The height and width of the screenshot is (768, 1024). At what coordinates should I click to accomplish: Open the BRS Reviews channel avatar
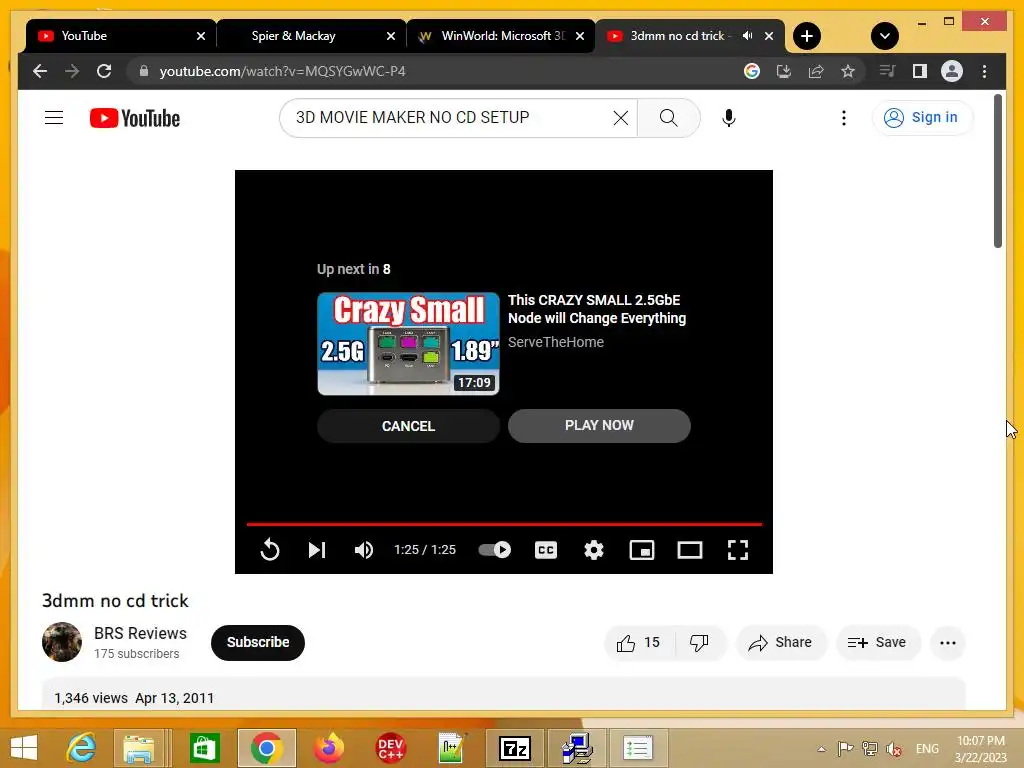62,642
